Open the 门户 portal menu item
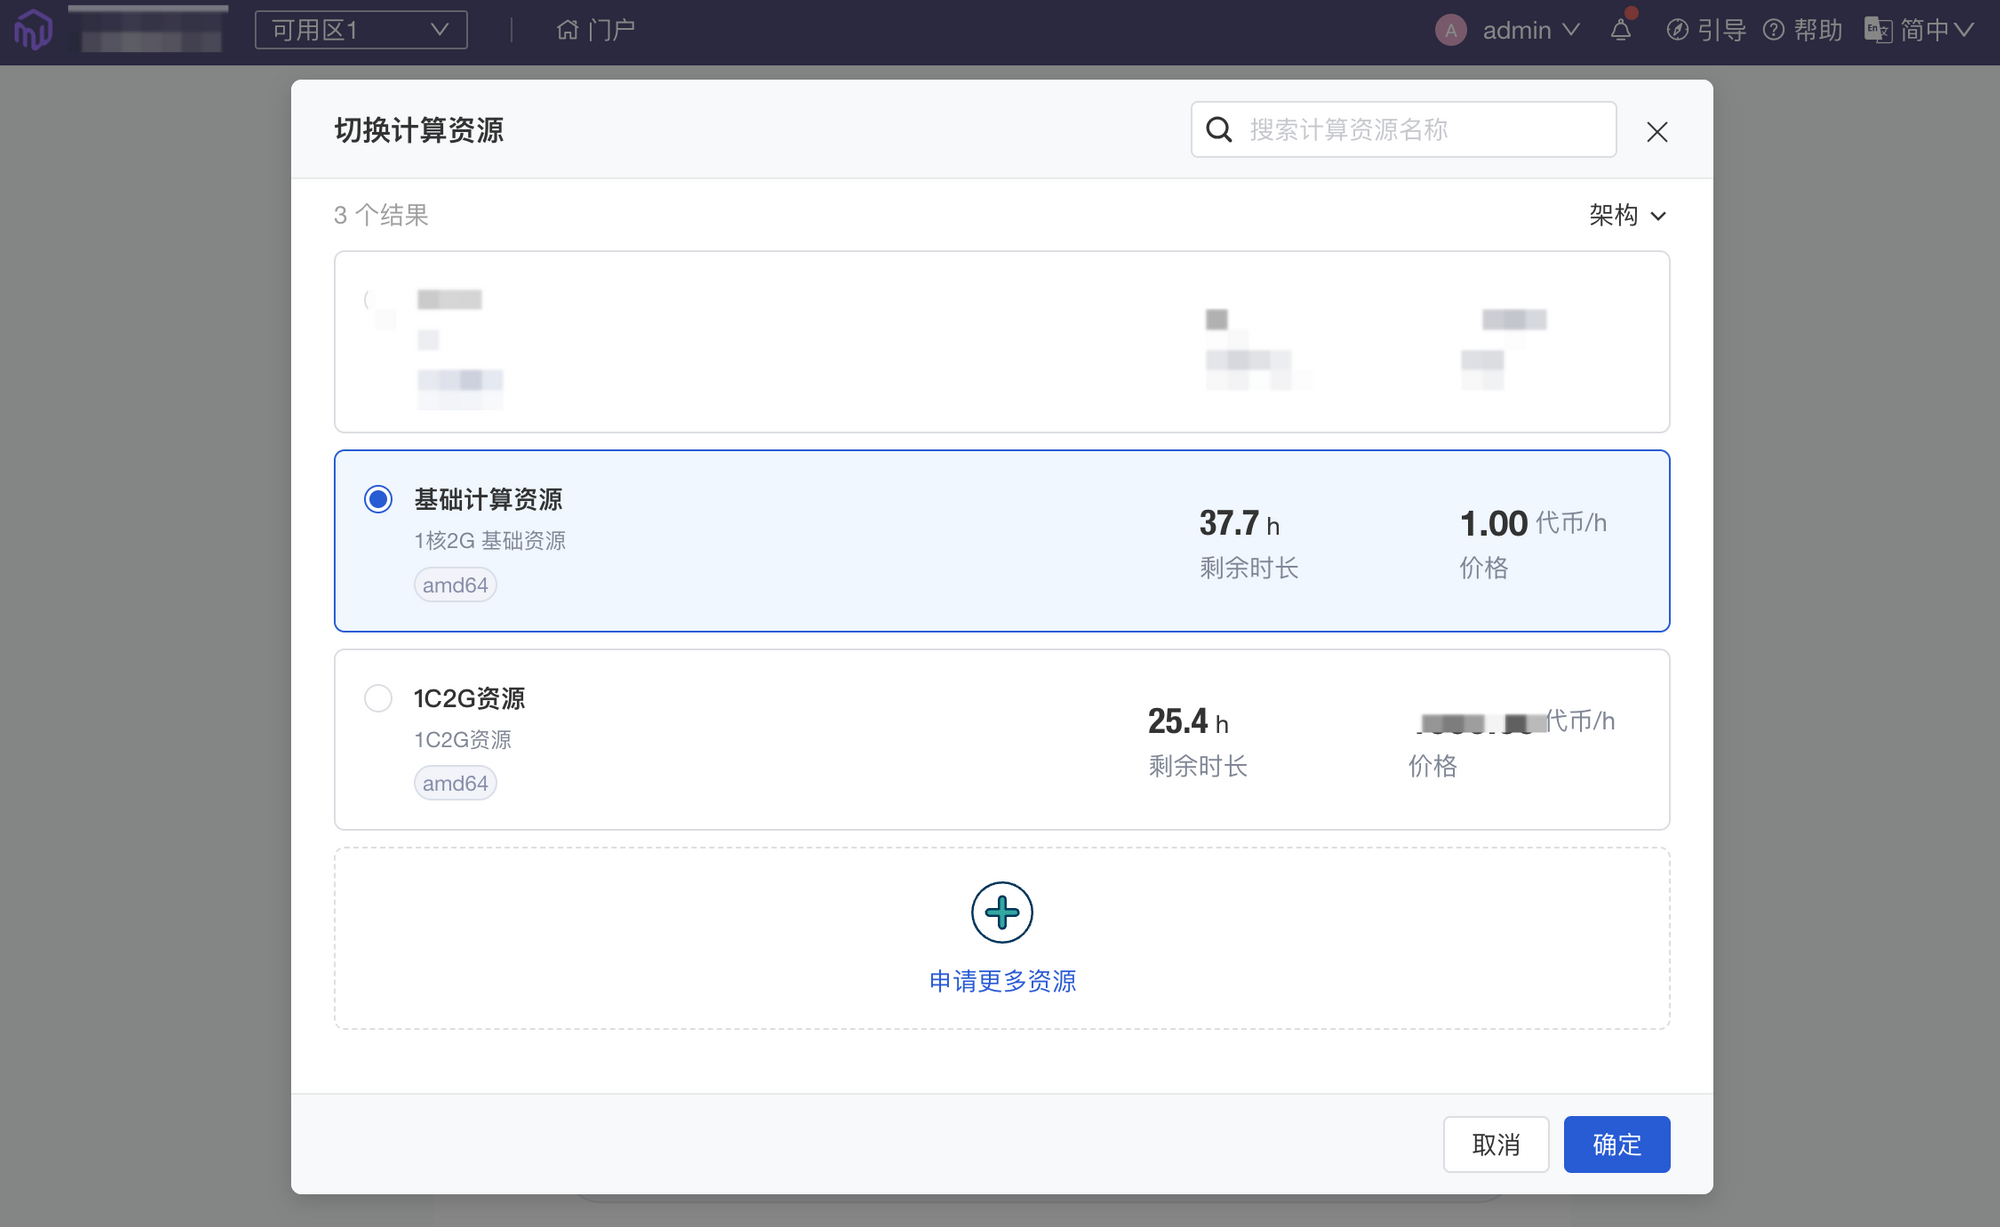The height and width of the screenshot is (1227, 2000). pos(611,30)
